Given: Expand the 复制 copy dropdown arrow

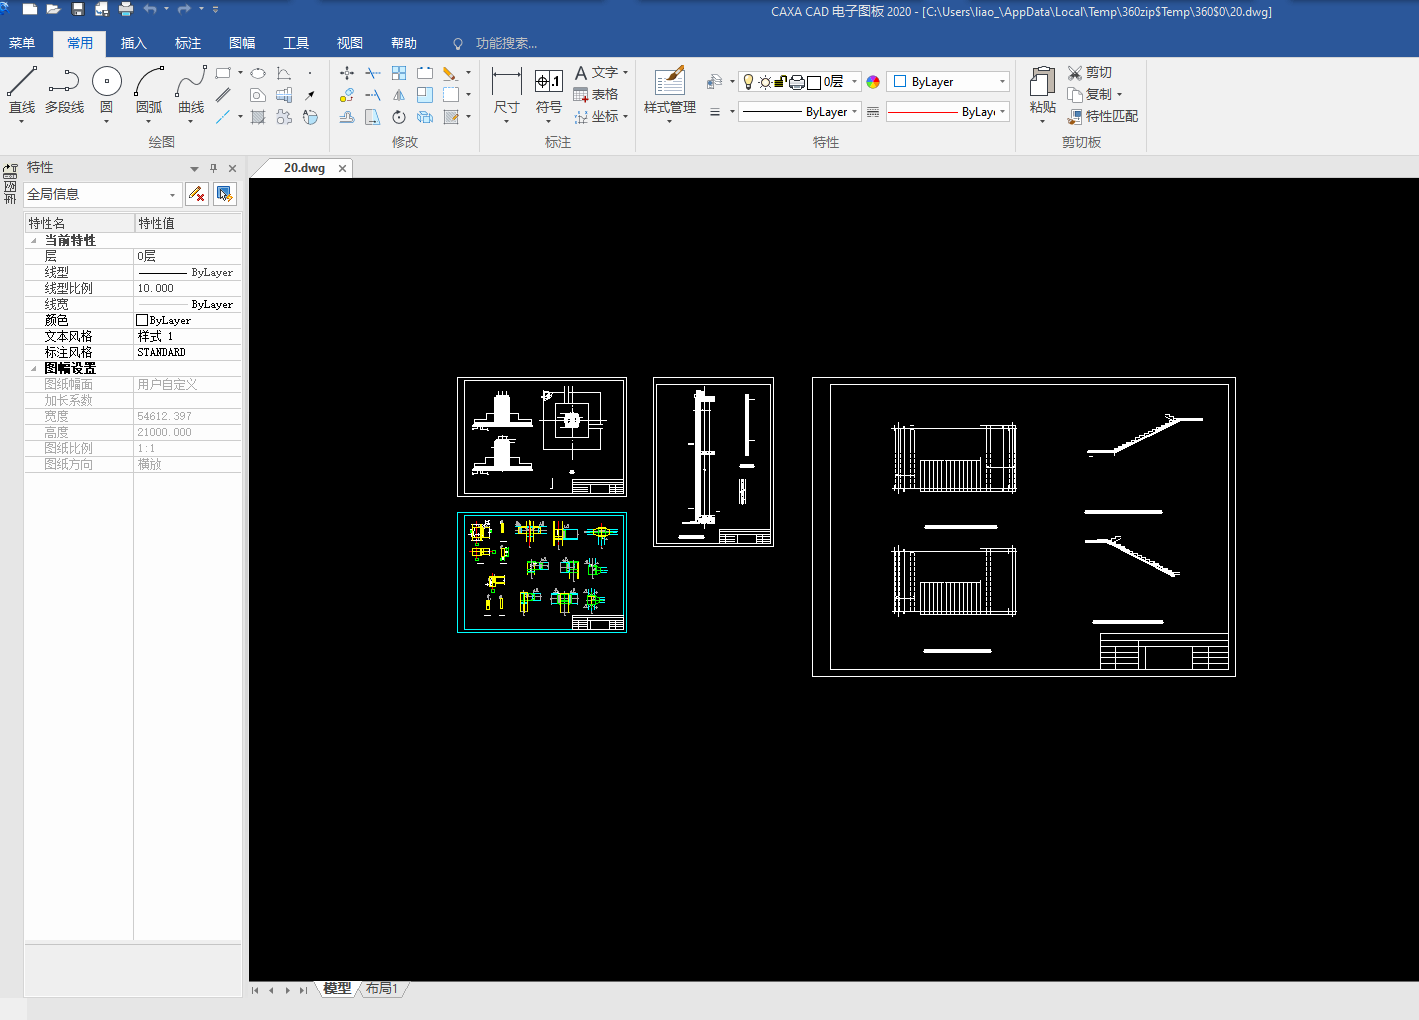Looking at the screenshot, I should point(1119,95).
